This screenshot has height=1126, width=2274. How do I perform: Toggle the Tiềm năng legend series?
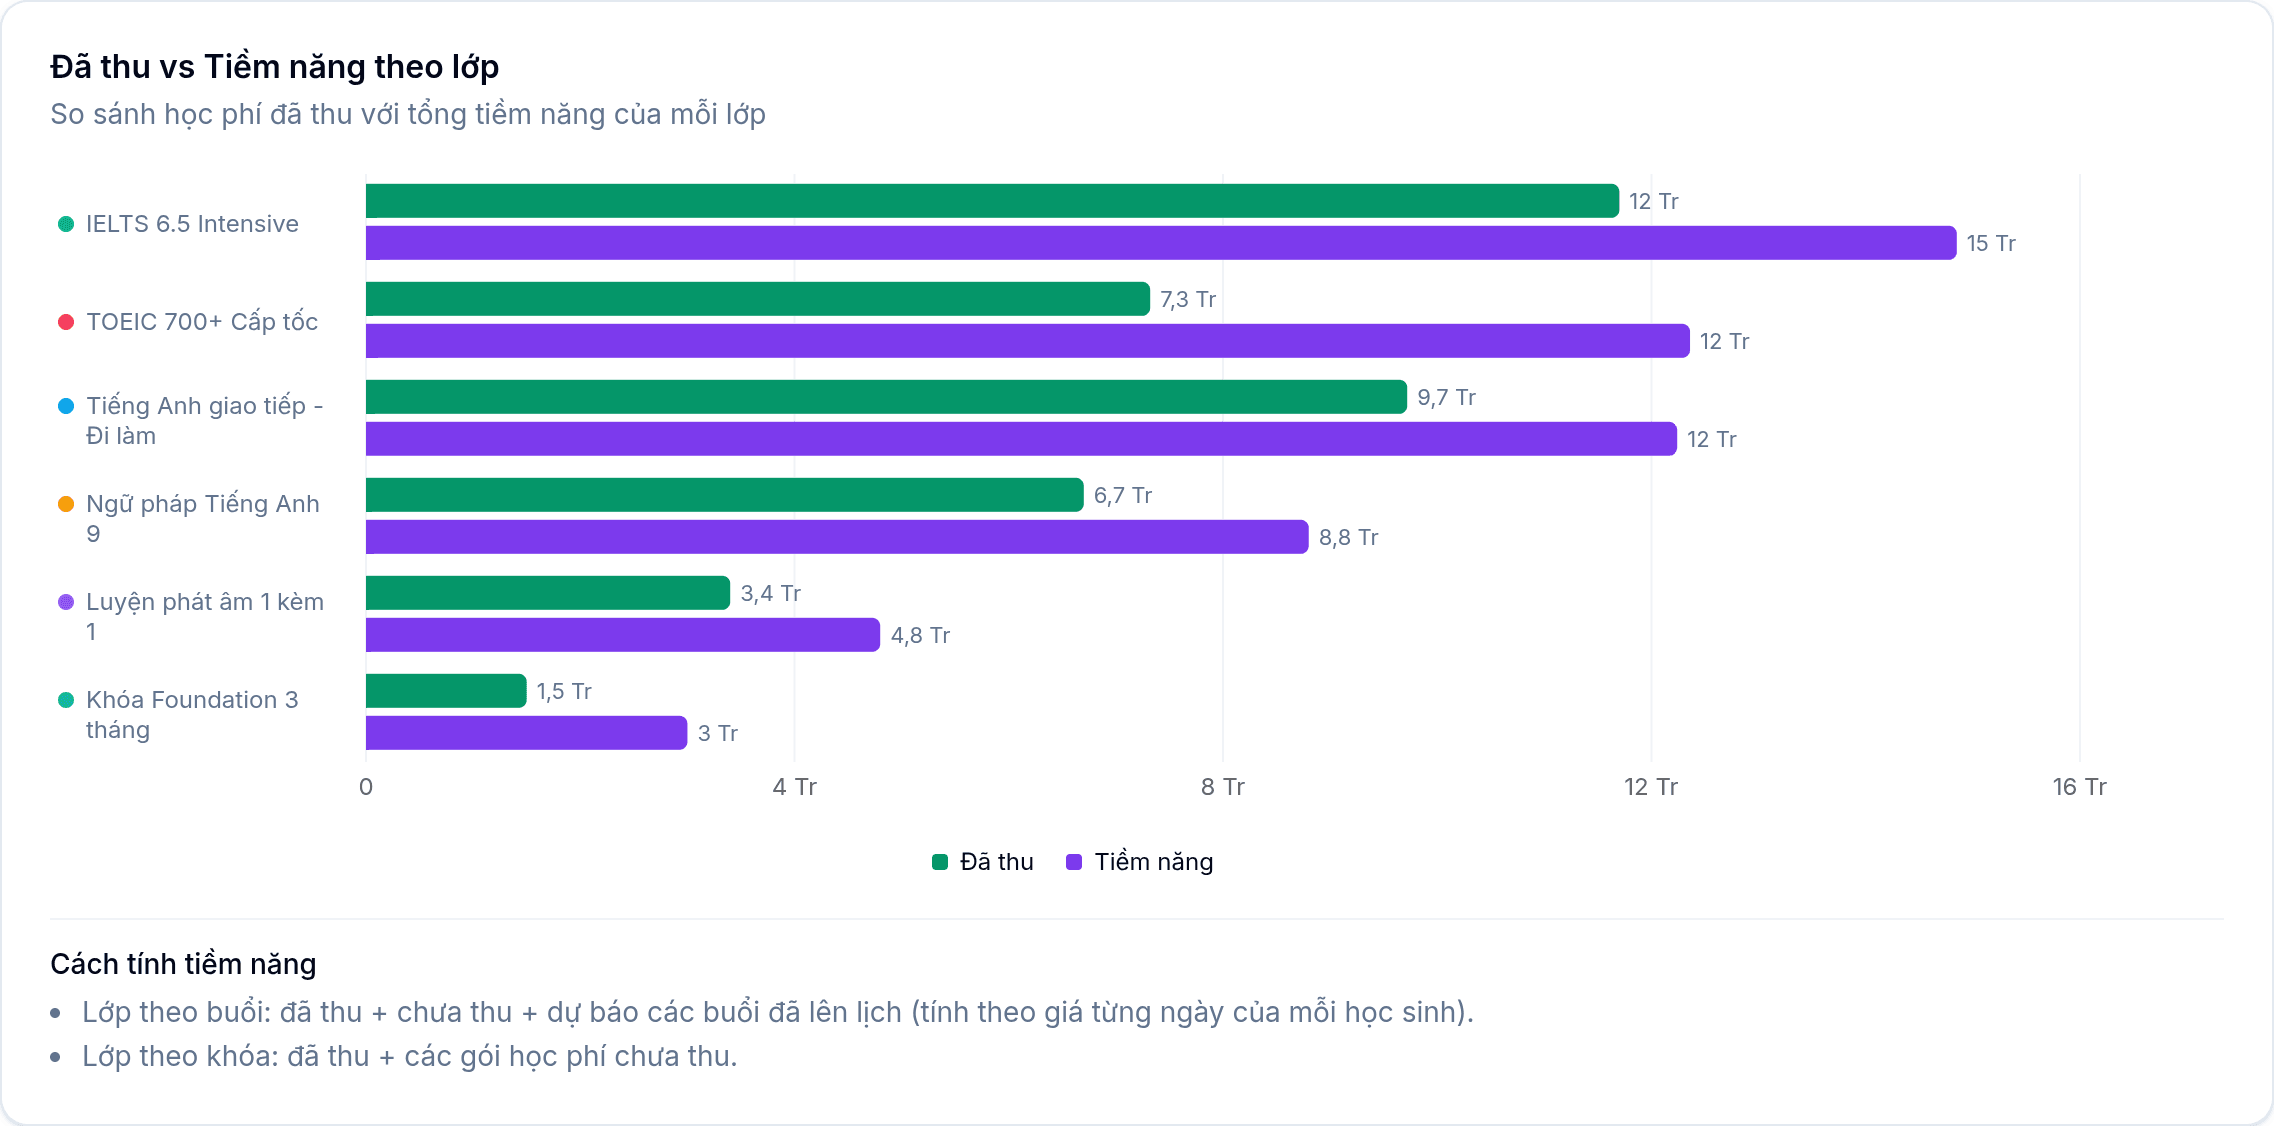point(1139,862)
